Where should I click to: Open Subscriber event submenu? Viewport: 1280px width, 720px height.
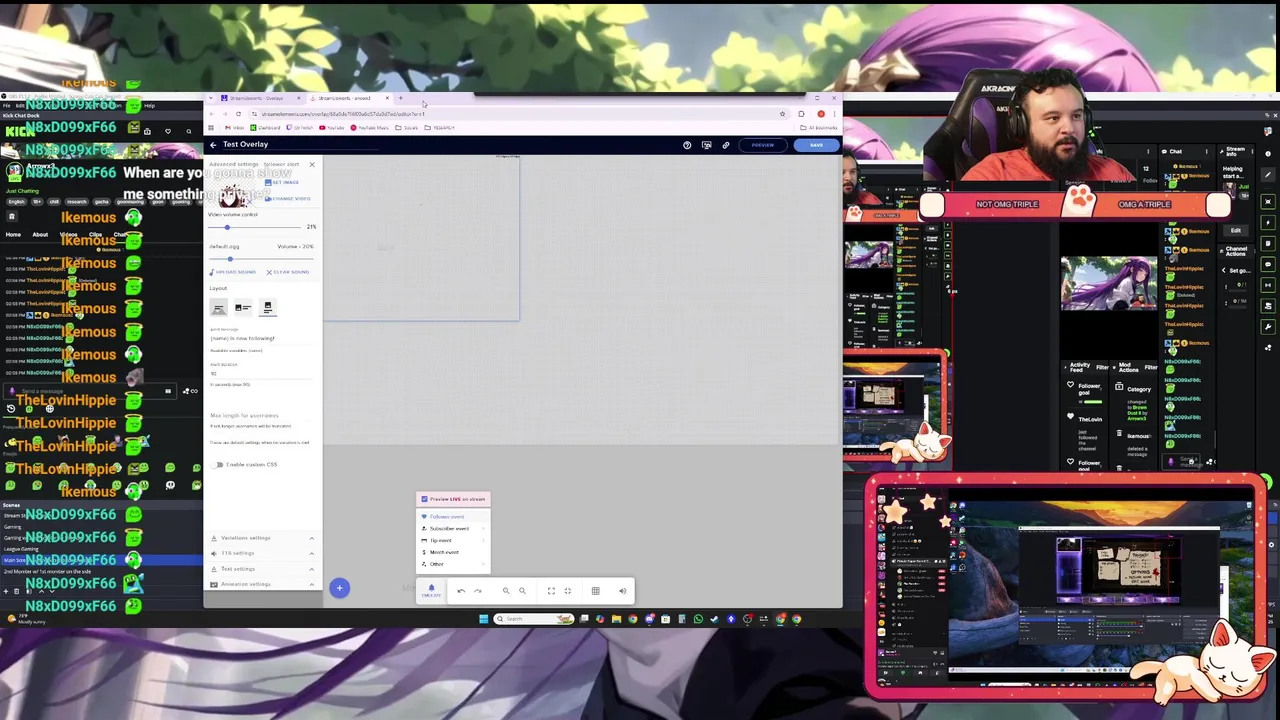tap(453, 528)
